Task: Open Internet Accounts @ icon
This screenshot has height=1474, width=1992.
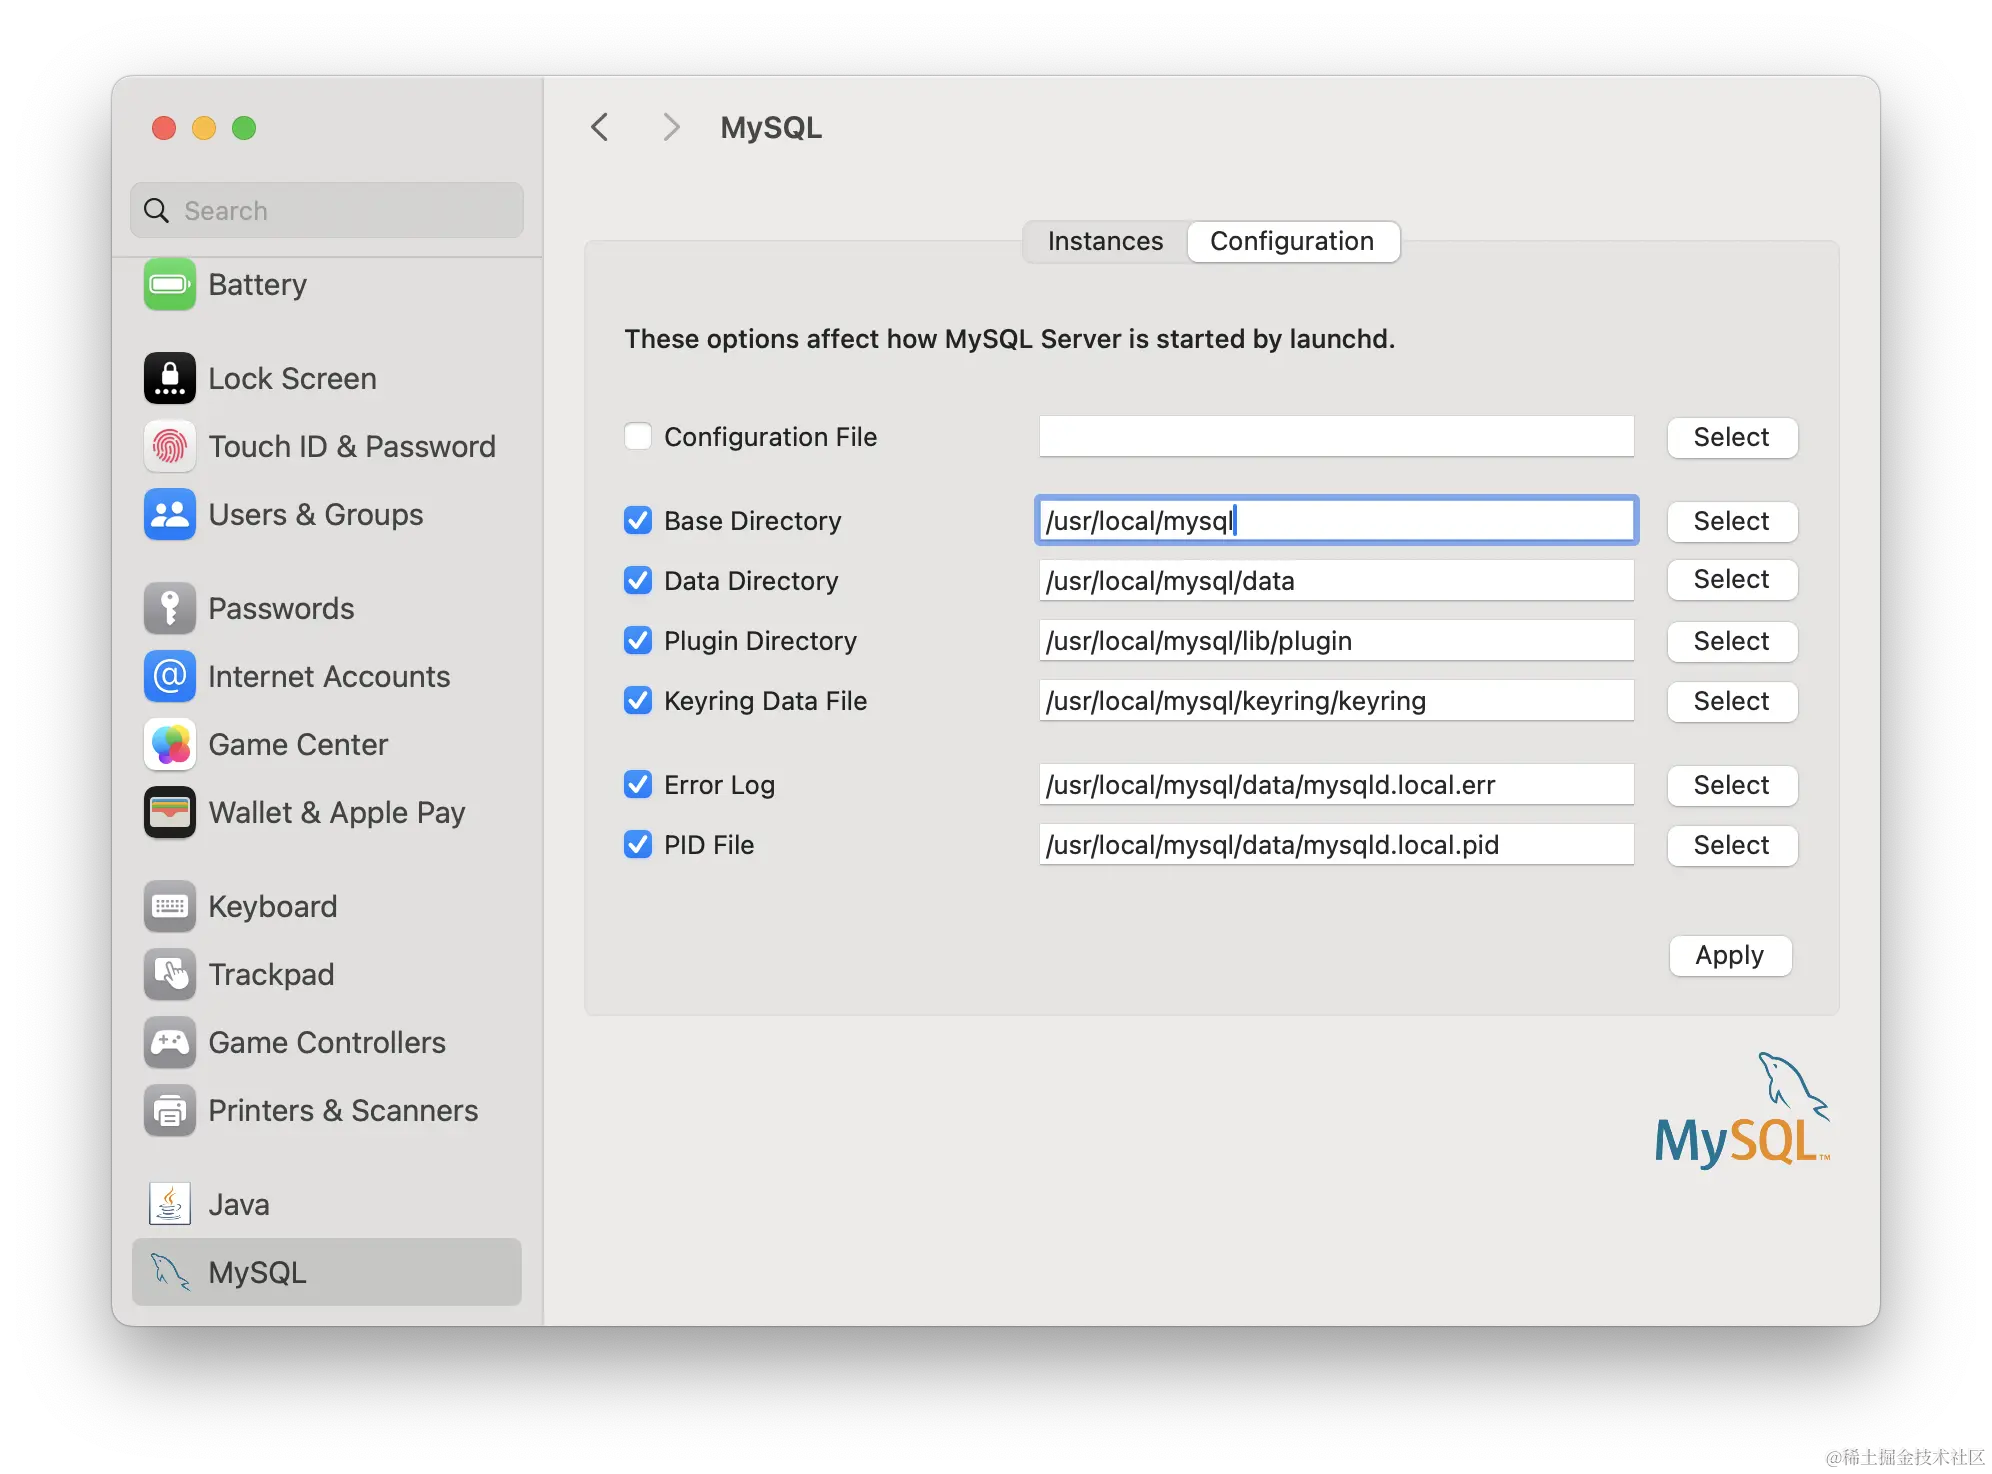Action: [x=169, y=677]
